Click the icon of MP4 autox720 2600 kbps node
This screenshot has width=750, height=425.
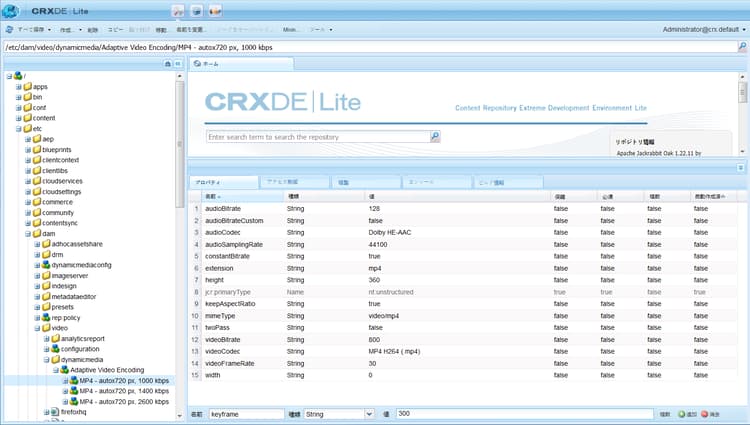pyautogui.click(x=74, y=402)
